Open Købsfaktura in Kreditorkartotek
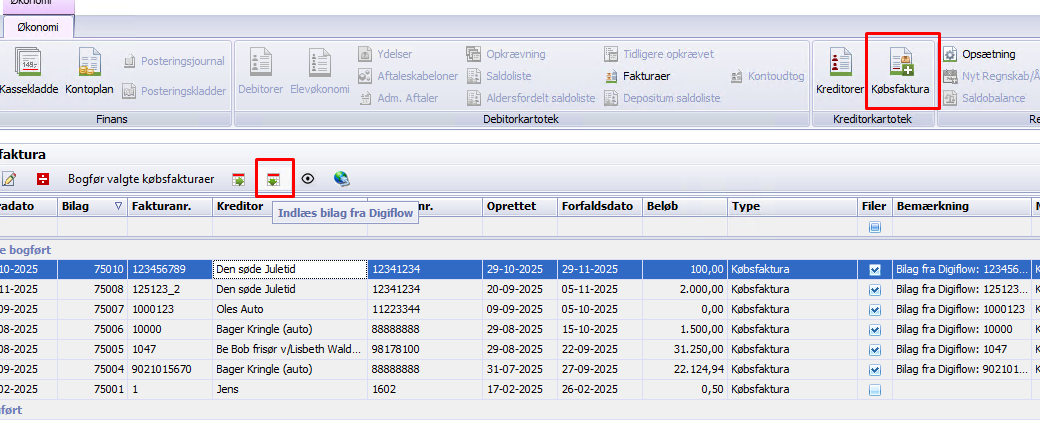This screenshot has height=446, width=1040. click(x=902, y=72)
